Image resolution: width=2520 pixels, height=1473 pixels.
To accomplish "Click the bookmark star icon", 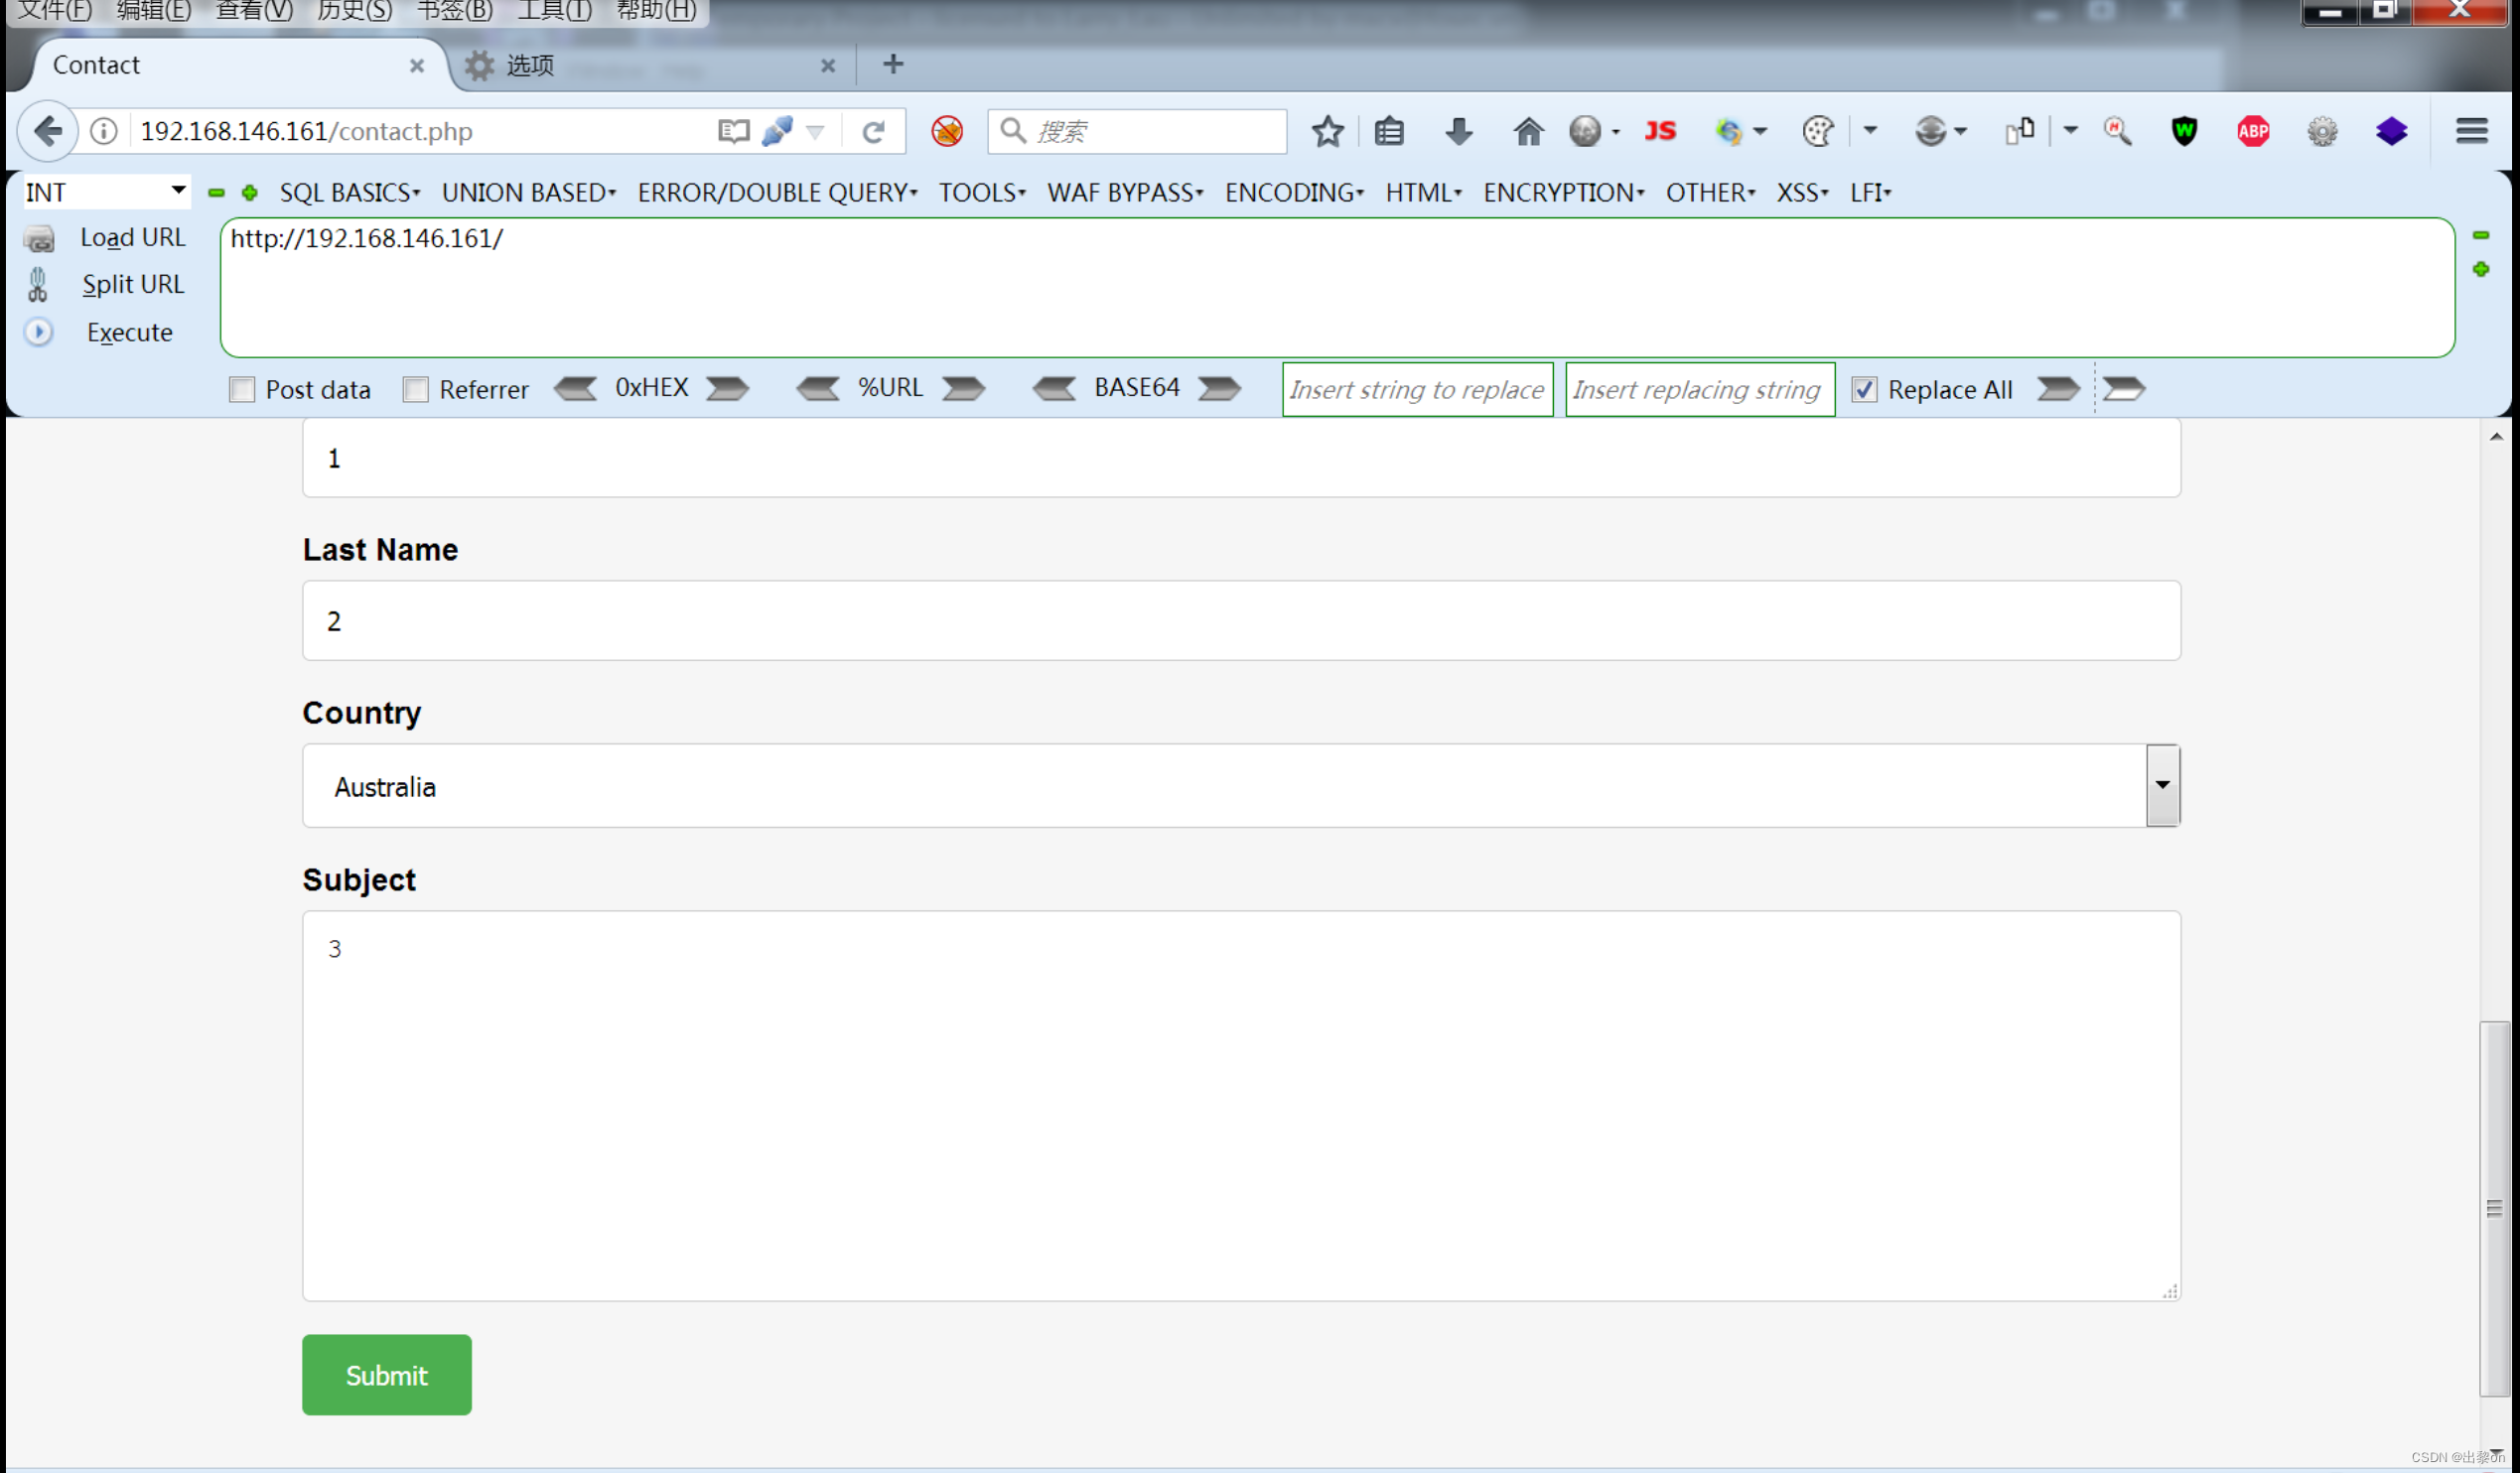I will pyautogui.click(x=1327, y=131).
